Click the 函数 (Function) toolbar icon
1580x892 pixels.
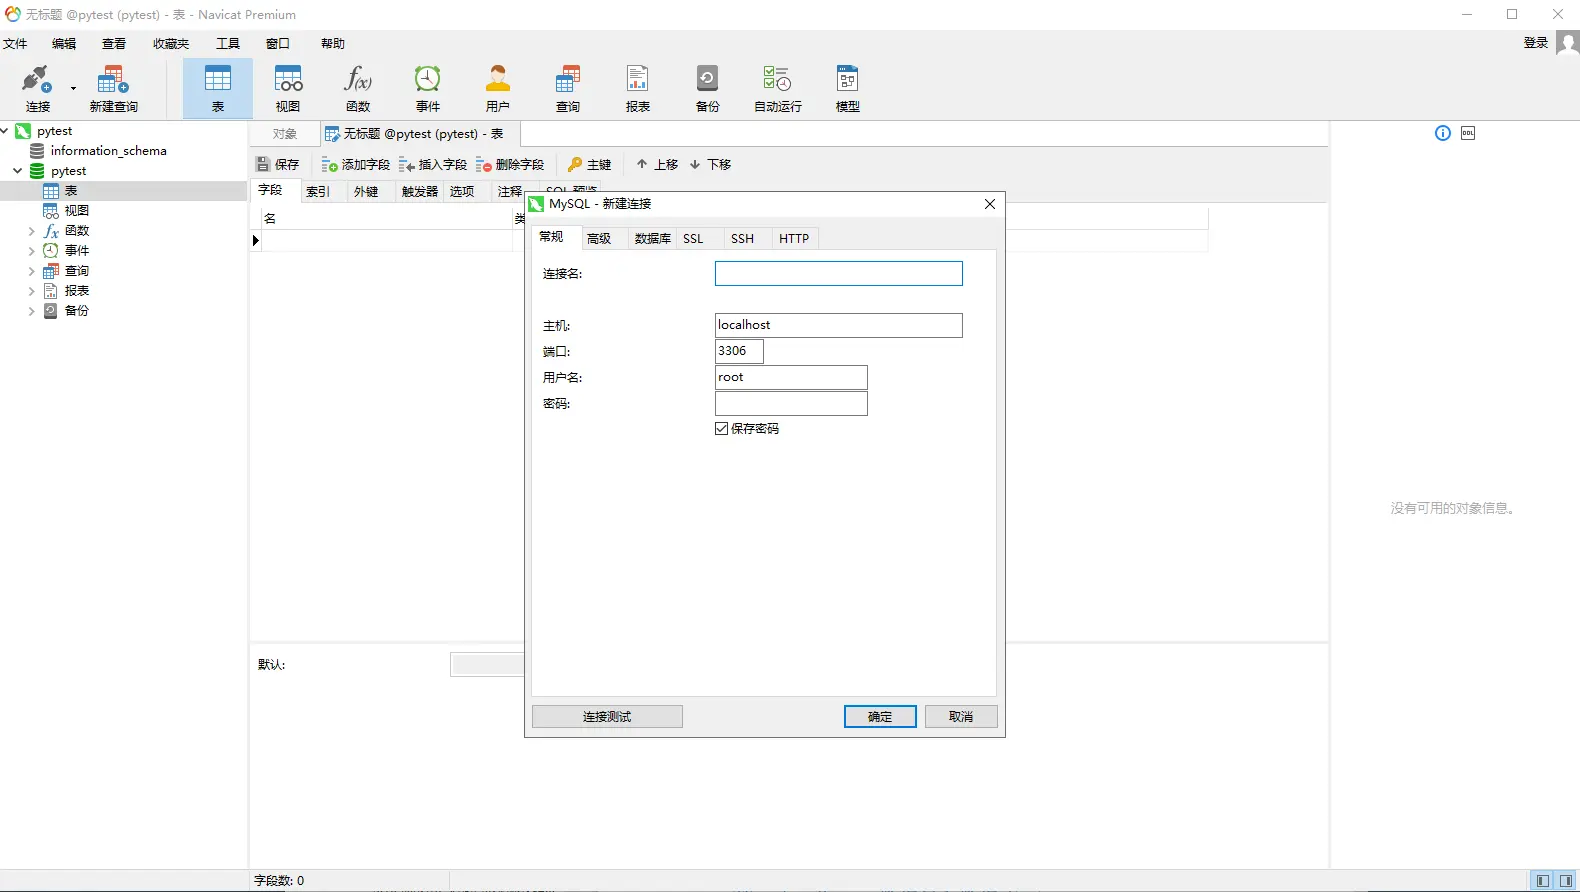tap(358, 88)
